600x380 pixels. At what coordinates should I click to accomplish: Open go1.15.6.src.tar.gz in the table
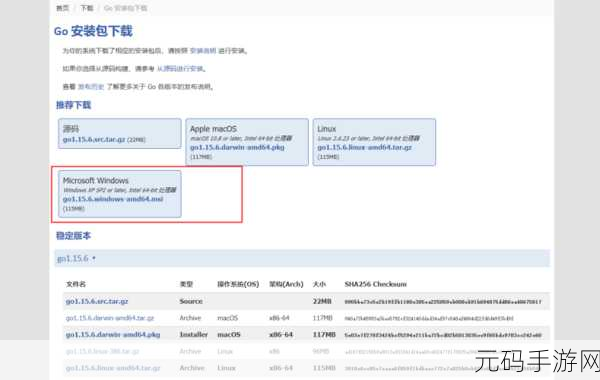[97, 301]
